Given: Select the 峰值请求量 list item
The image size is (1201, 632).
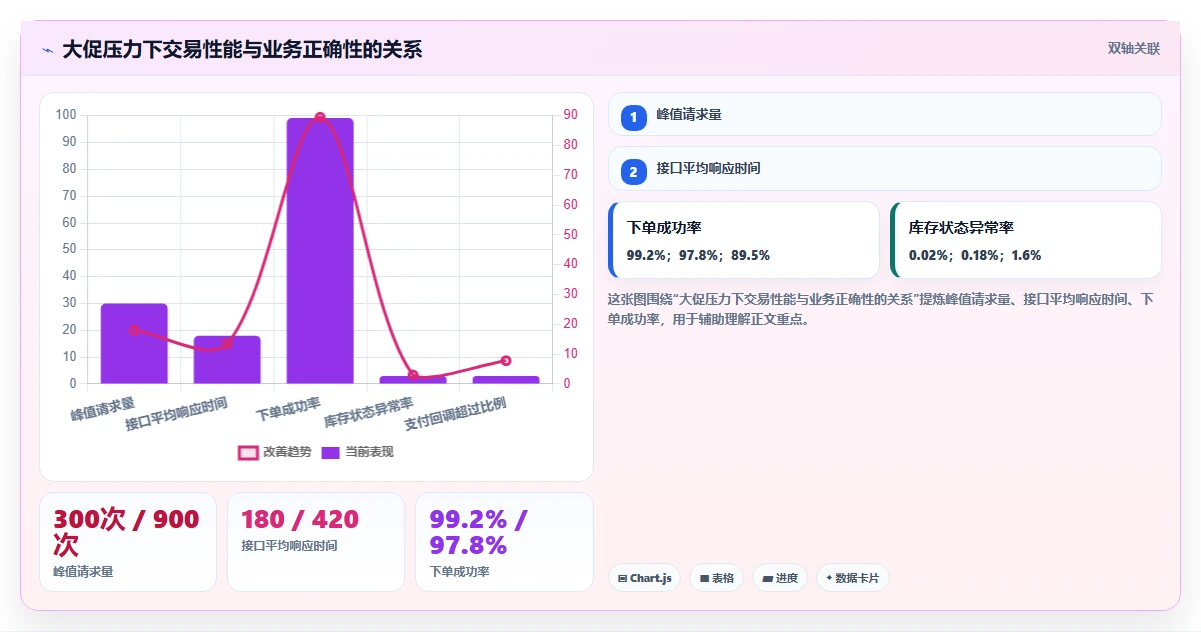Looking at the screenshot, I should click(885, 114).
